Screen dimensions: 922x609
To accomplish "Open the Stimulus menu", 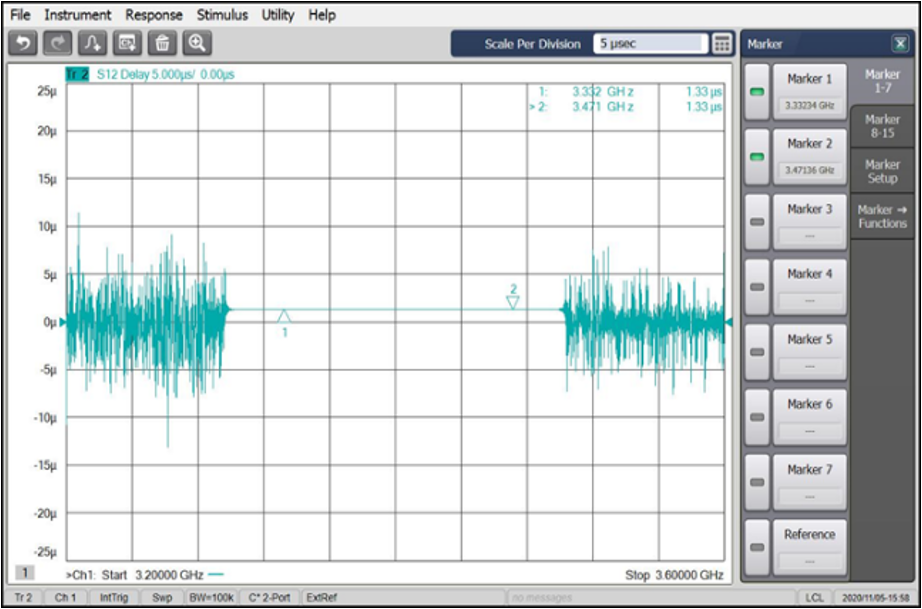I will click(x=222, y=15).
